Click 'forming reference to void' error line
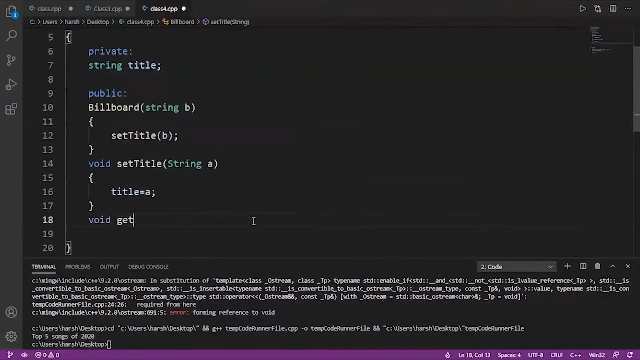Screen dimensions: 640x360 (x=233, y=313)
